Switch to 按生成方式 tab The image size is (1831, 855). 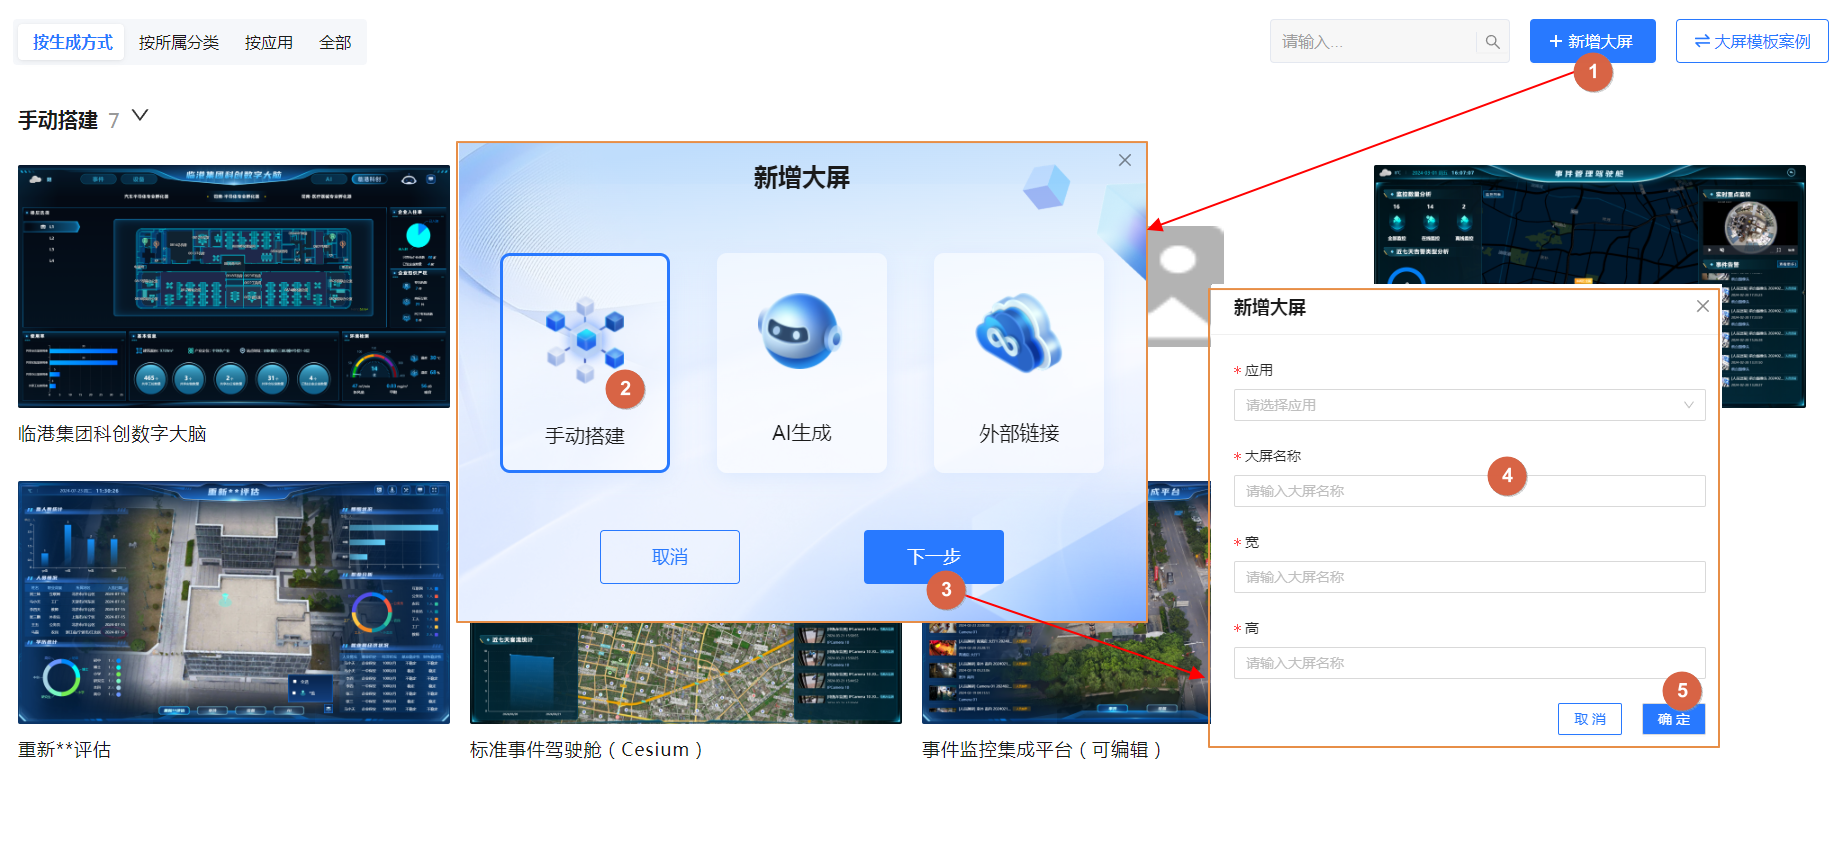(x=72, y=42)
